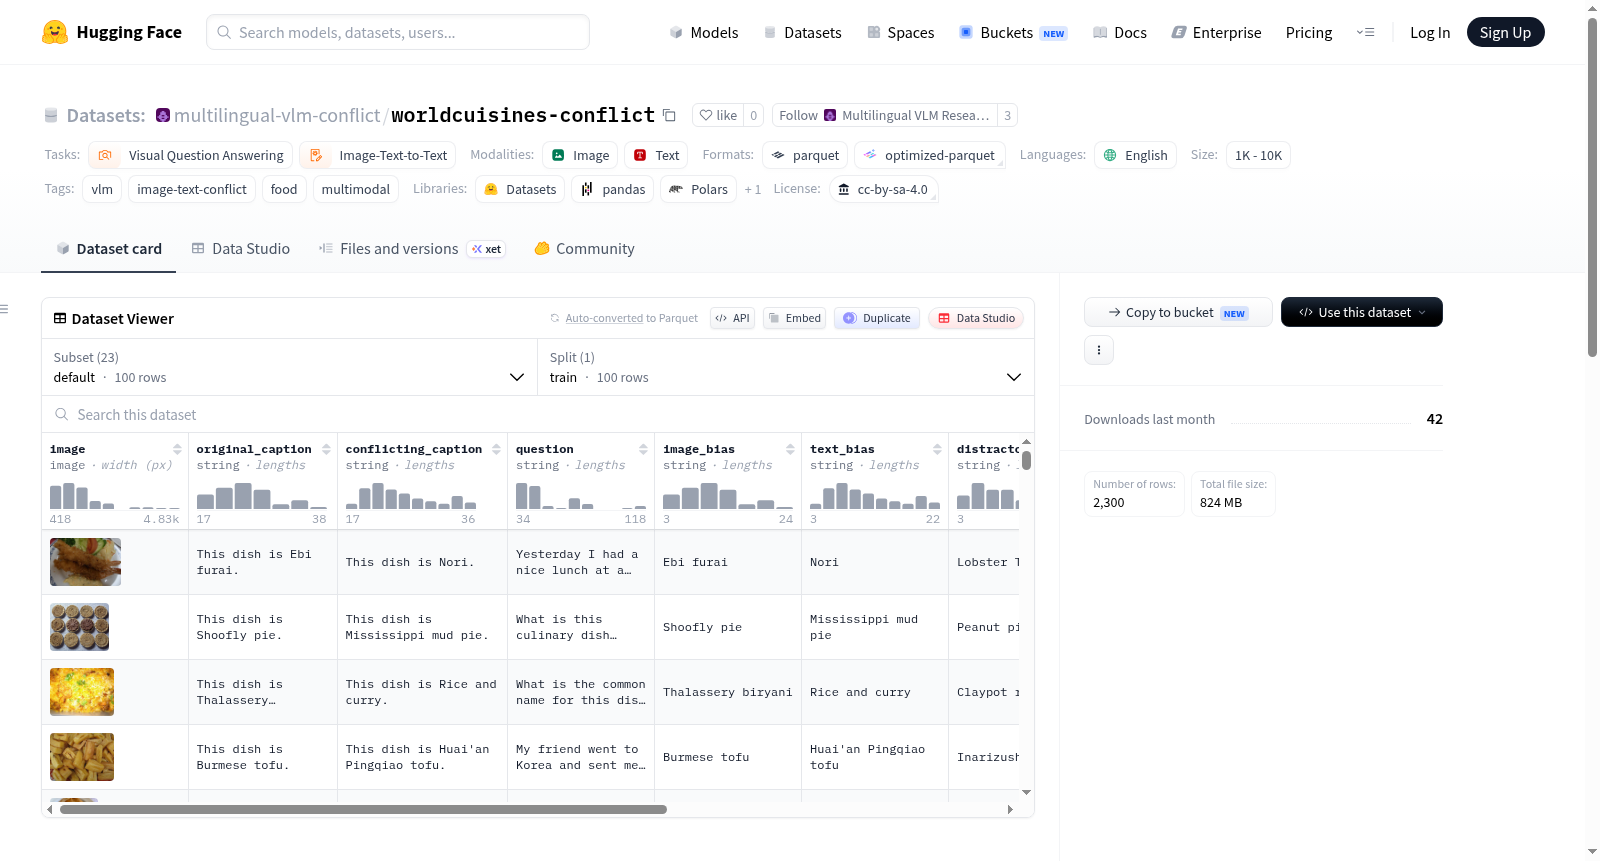Open Models in the top navigation
This screenshot has height=861, width=1600.
(x=704, y=32)
